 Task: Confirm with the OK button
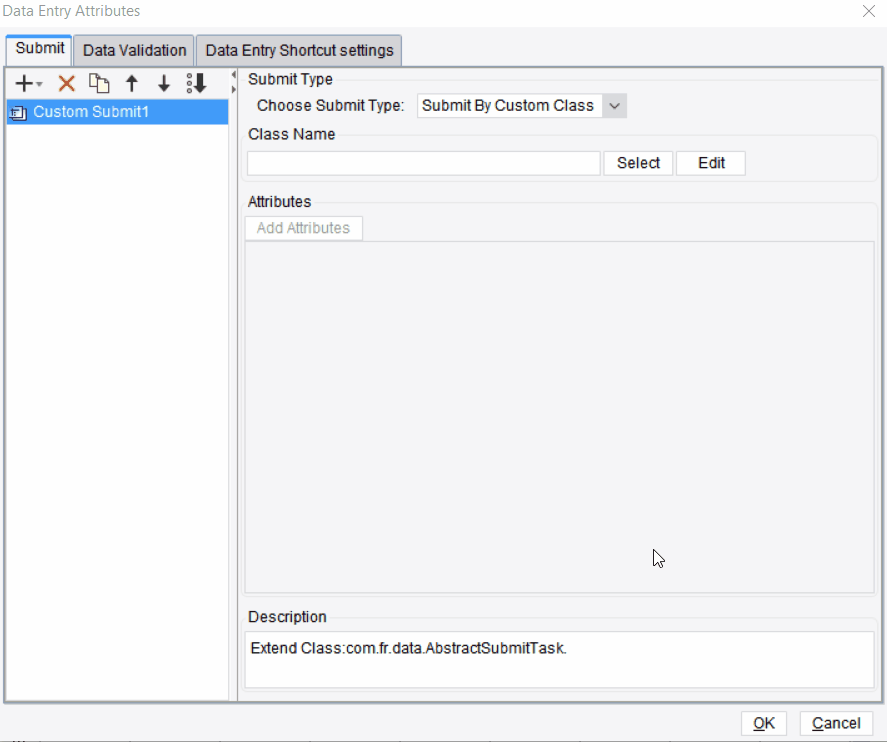tap(764, 723)
